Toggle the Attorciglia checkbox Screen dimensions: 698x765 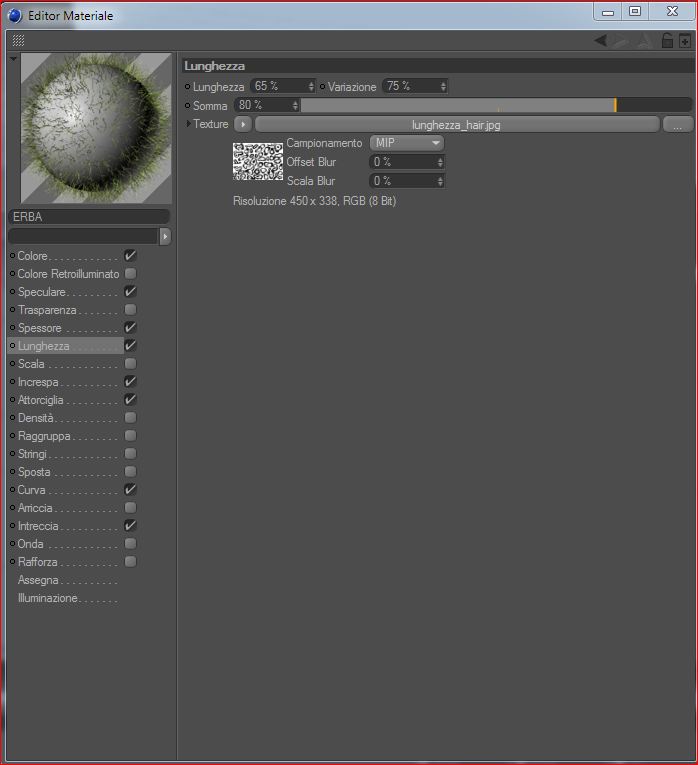(x=130, y=400)
